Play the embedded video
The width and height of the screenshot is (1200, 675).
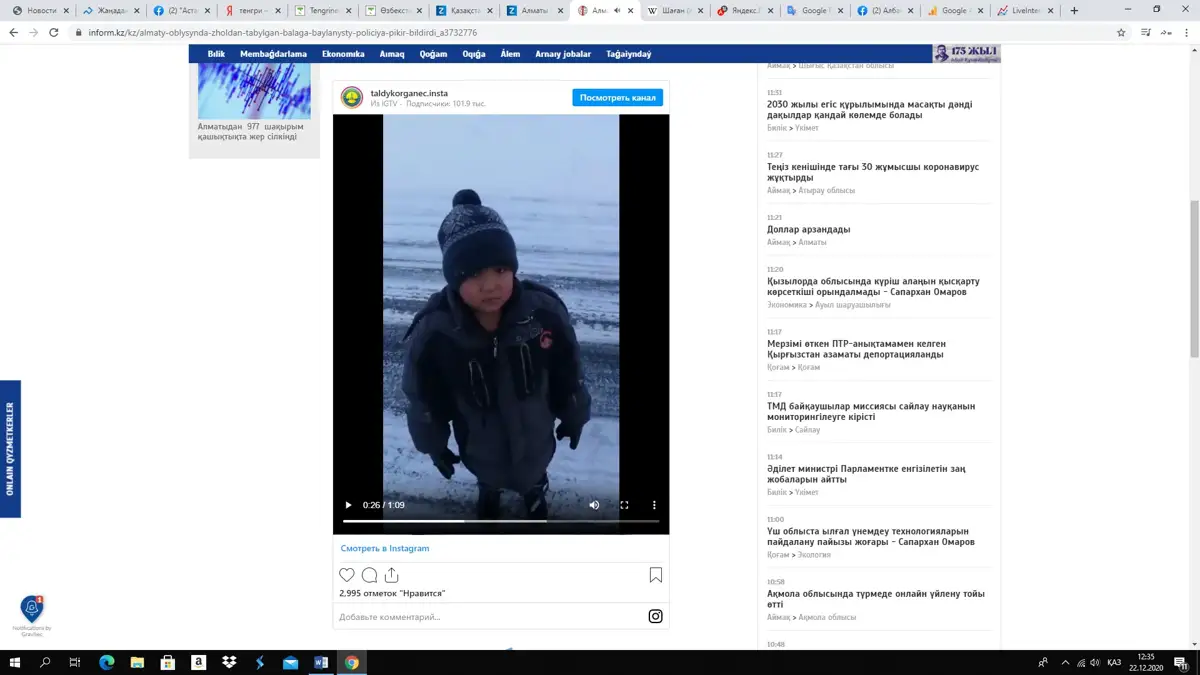click(x=348, y=505)
